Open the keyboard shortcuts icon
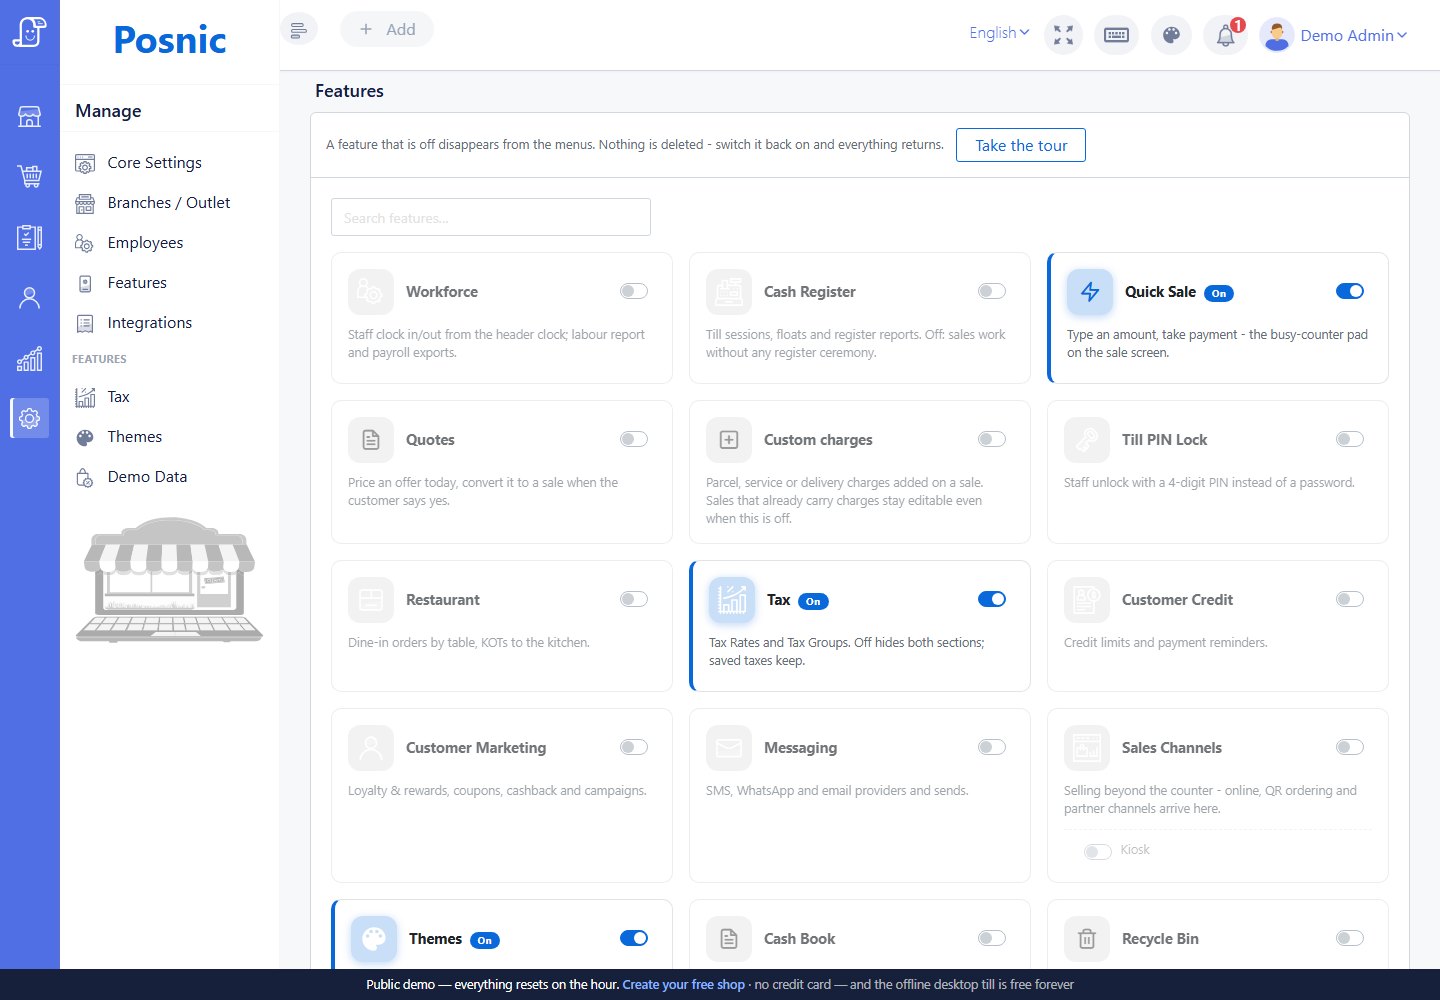Screen dimensions: 1440x1000 tap(1117, 35)
